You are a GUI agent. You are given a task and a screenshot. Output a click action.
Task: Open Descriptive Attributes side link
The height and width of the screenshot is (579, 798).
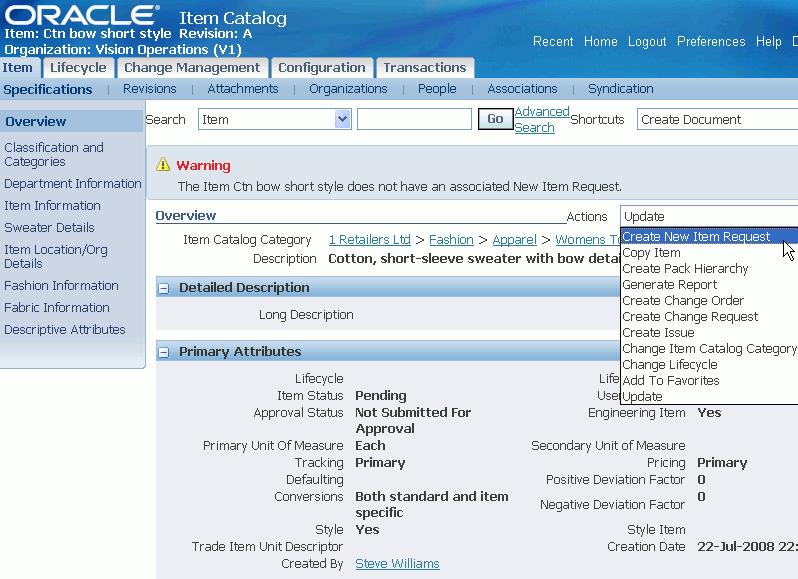65,330
